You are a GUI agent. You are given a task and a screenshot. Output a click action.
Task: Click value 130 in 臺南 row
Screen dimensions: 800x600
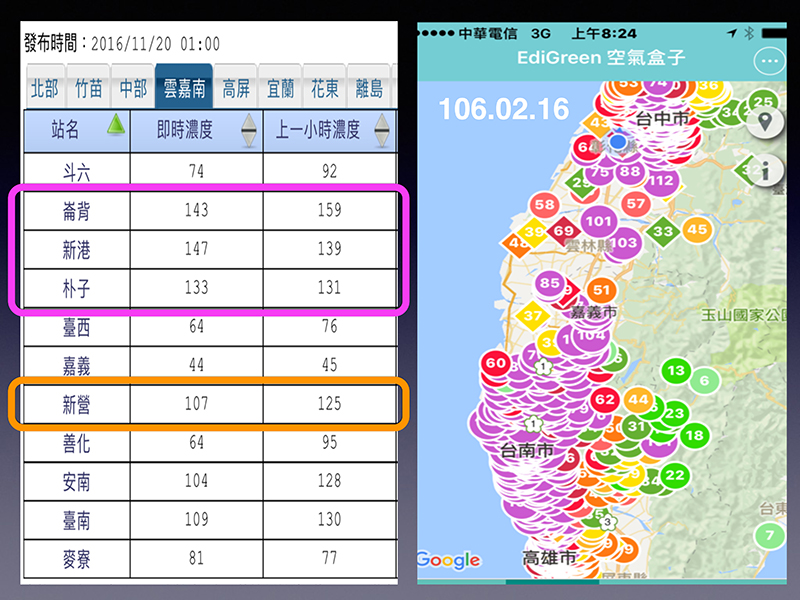pos(330,519)
